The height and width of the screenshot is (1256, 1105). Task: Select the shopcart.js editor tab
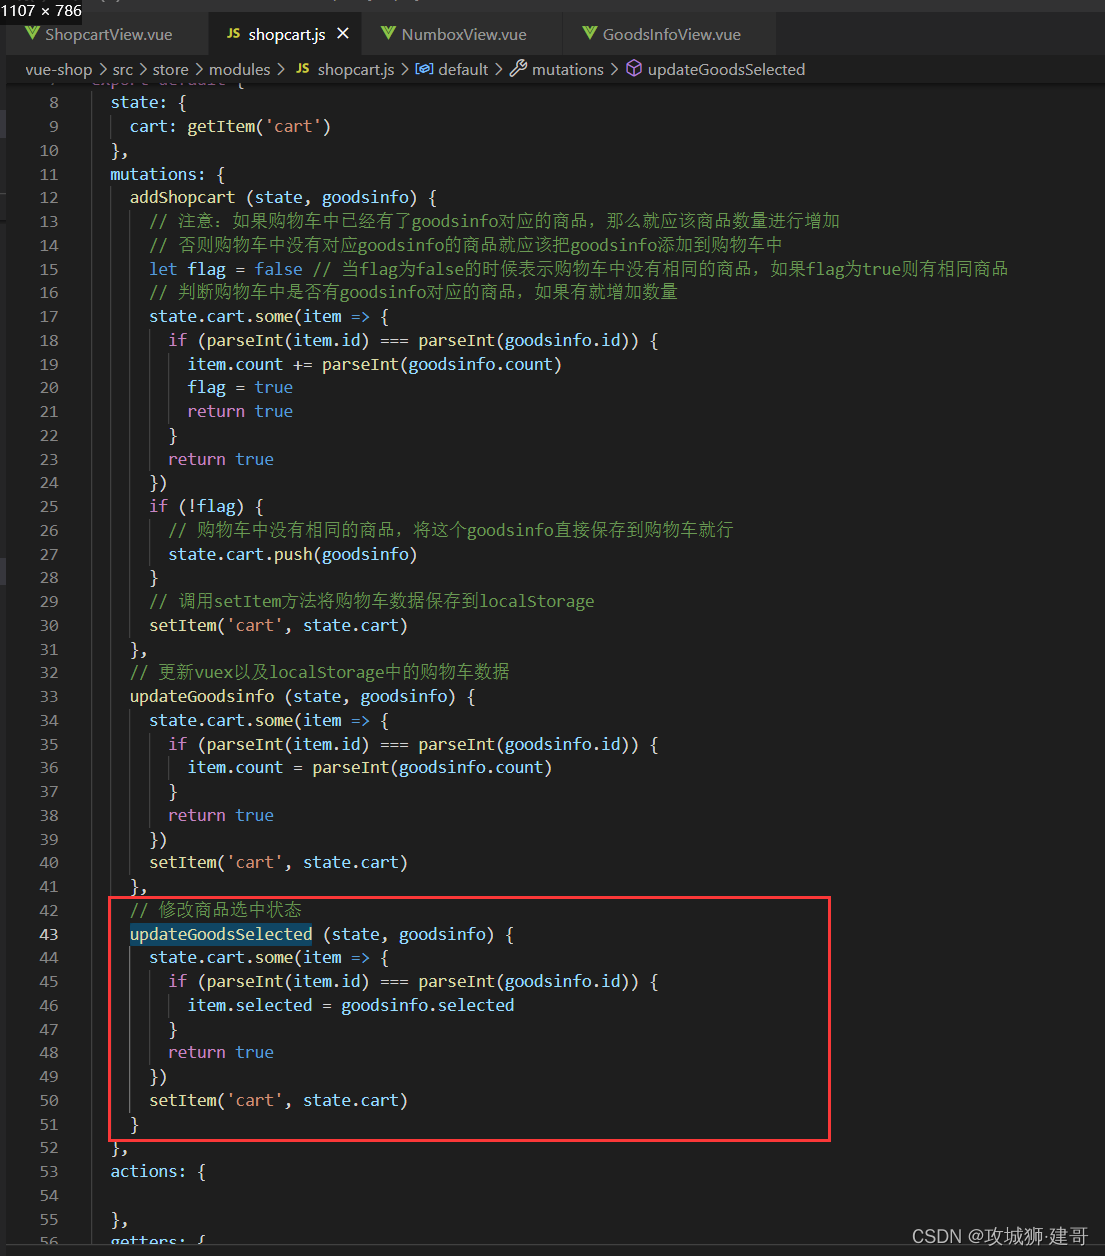tap(286, 34)
